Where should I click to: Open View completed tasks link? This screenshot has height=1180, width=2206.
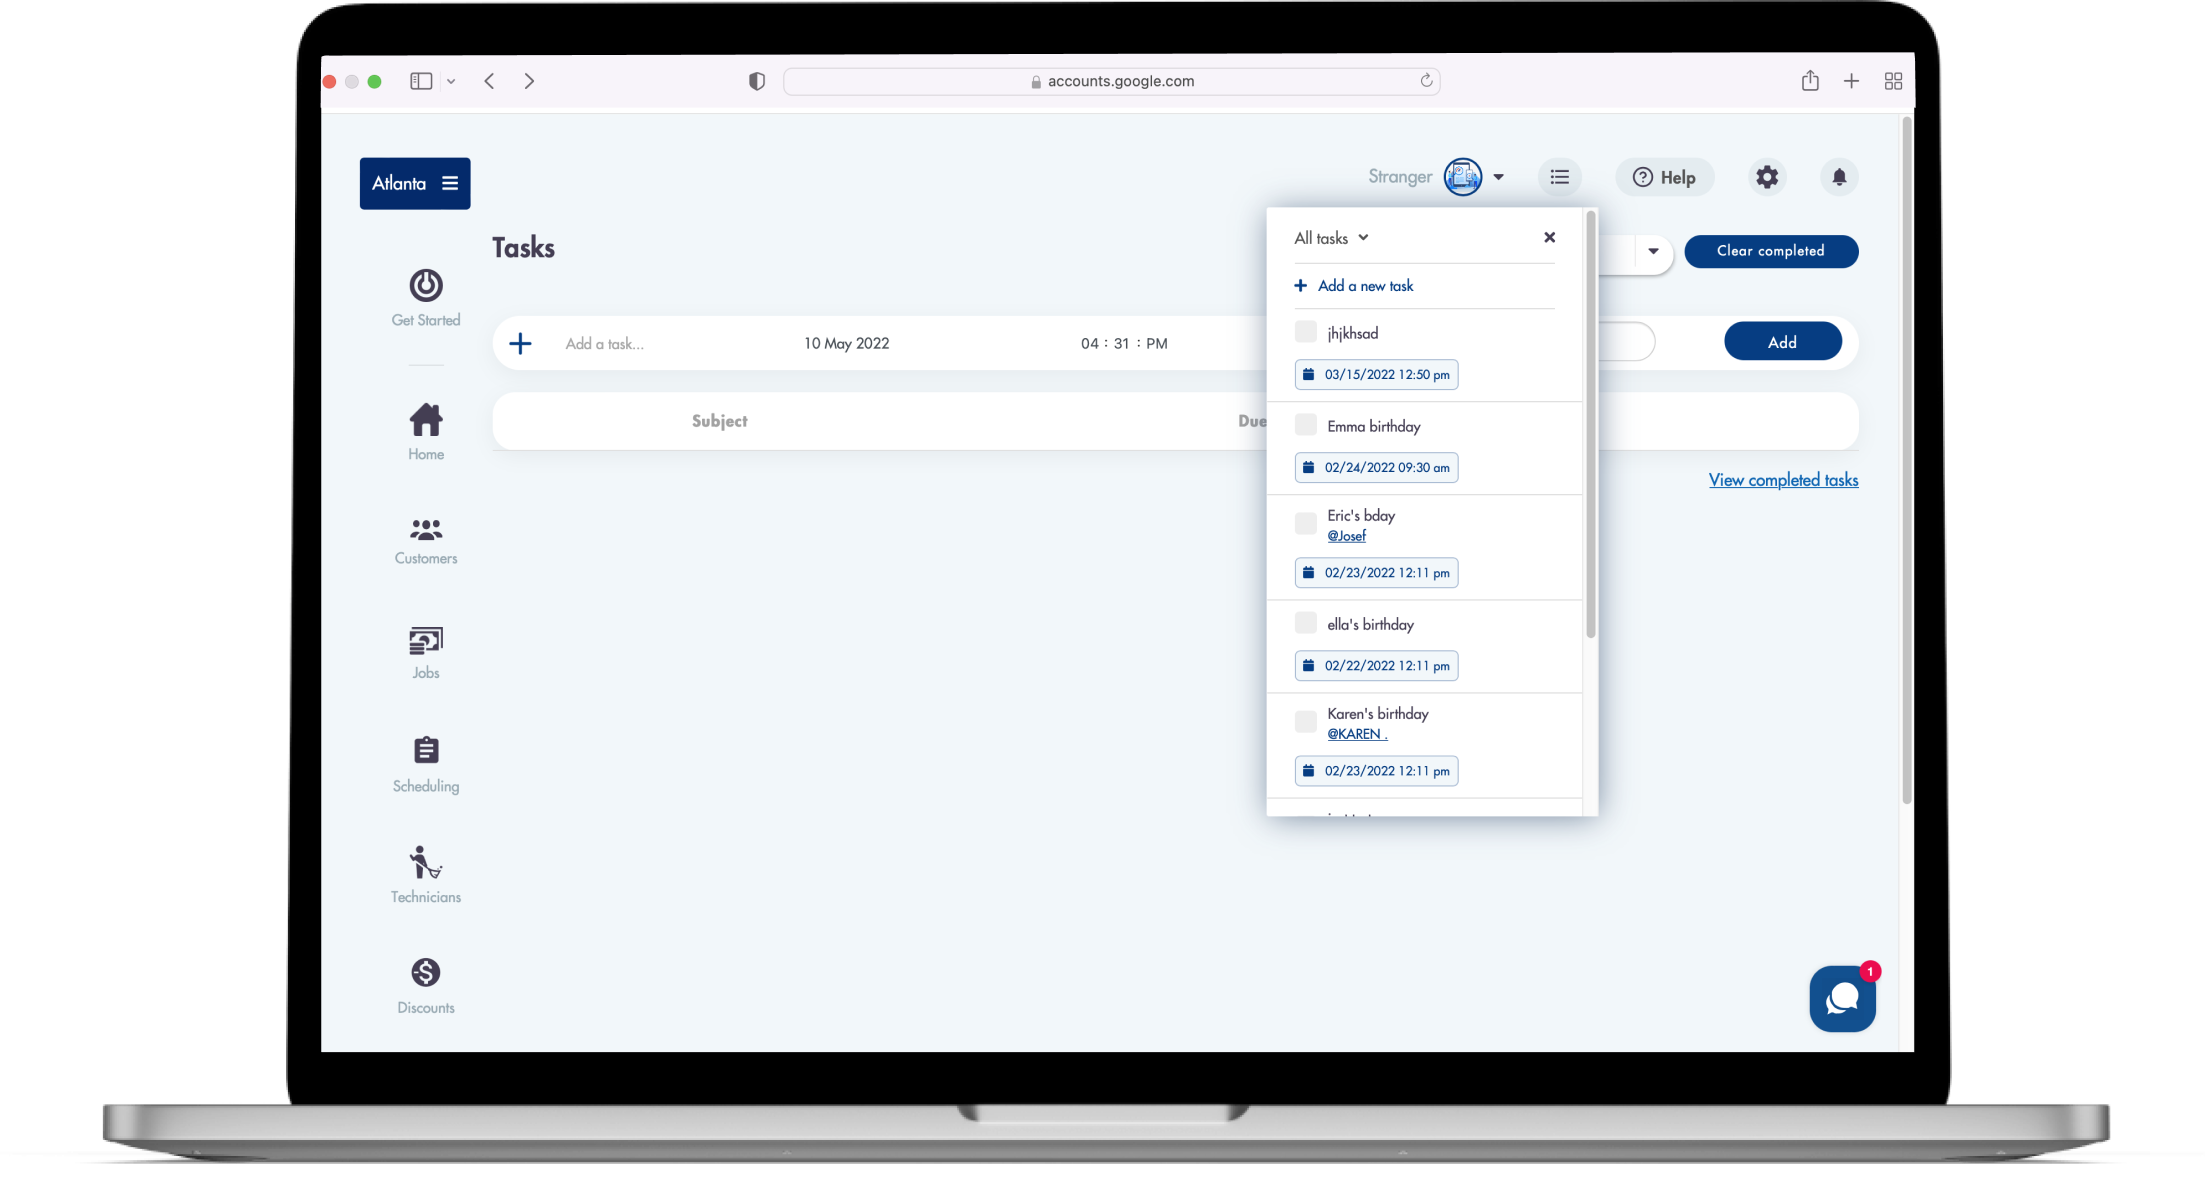pos(1783,480)
